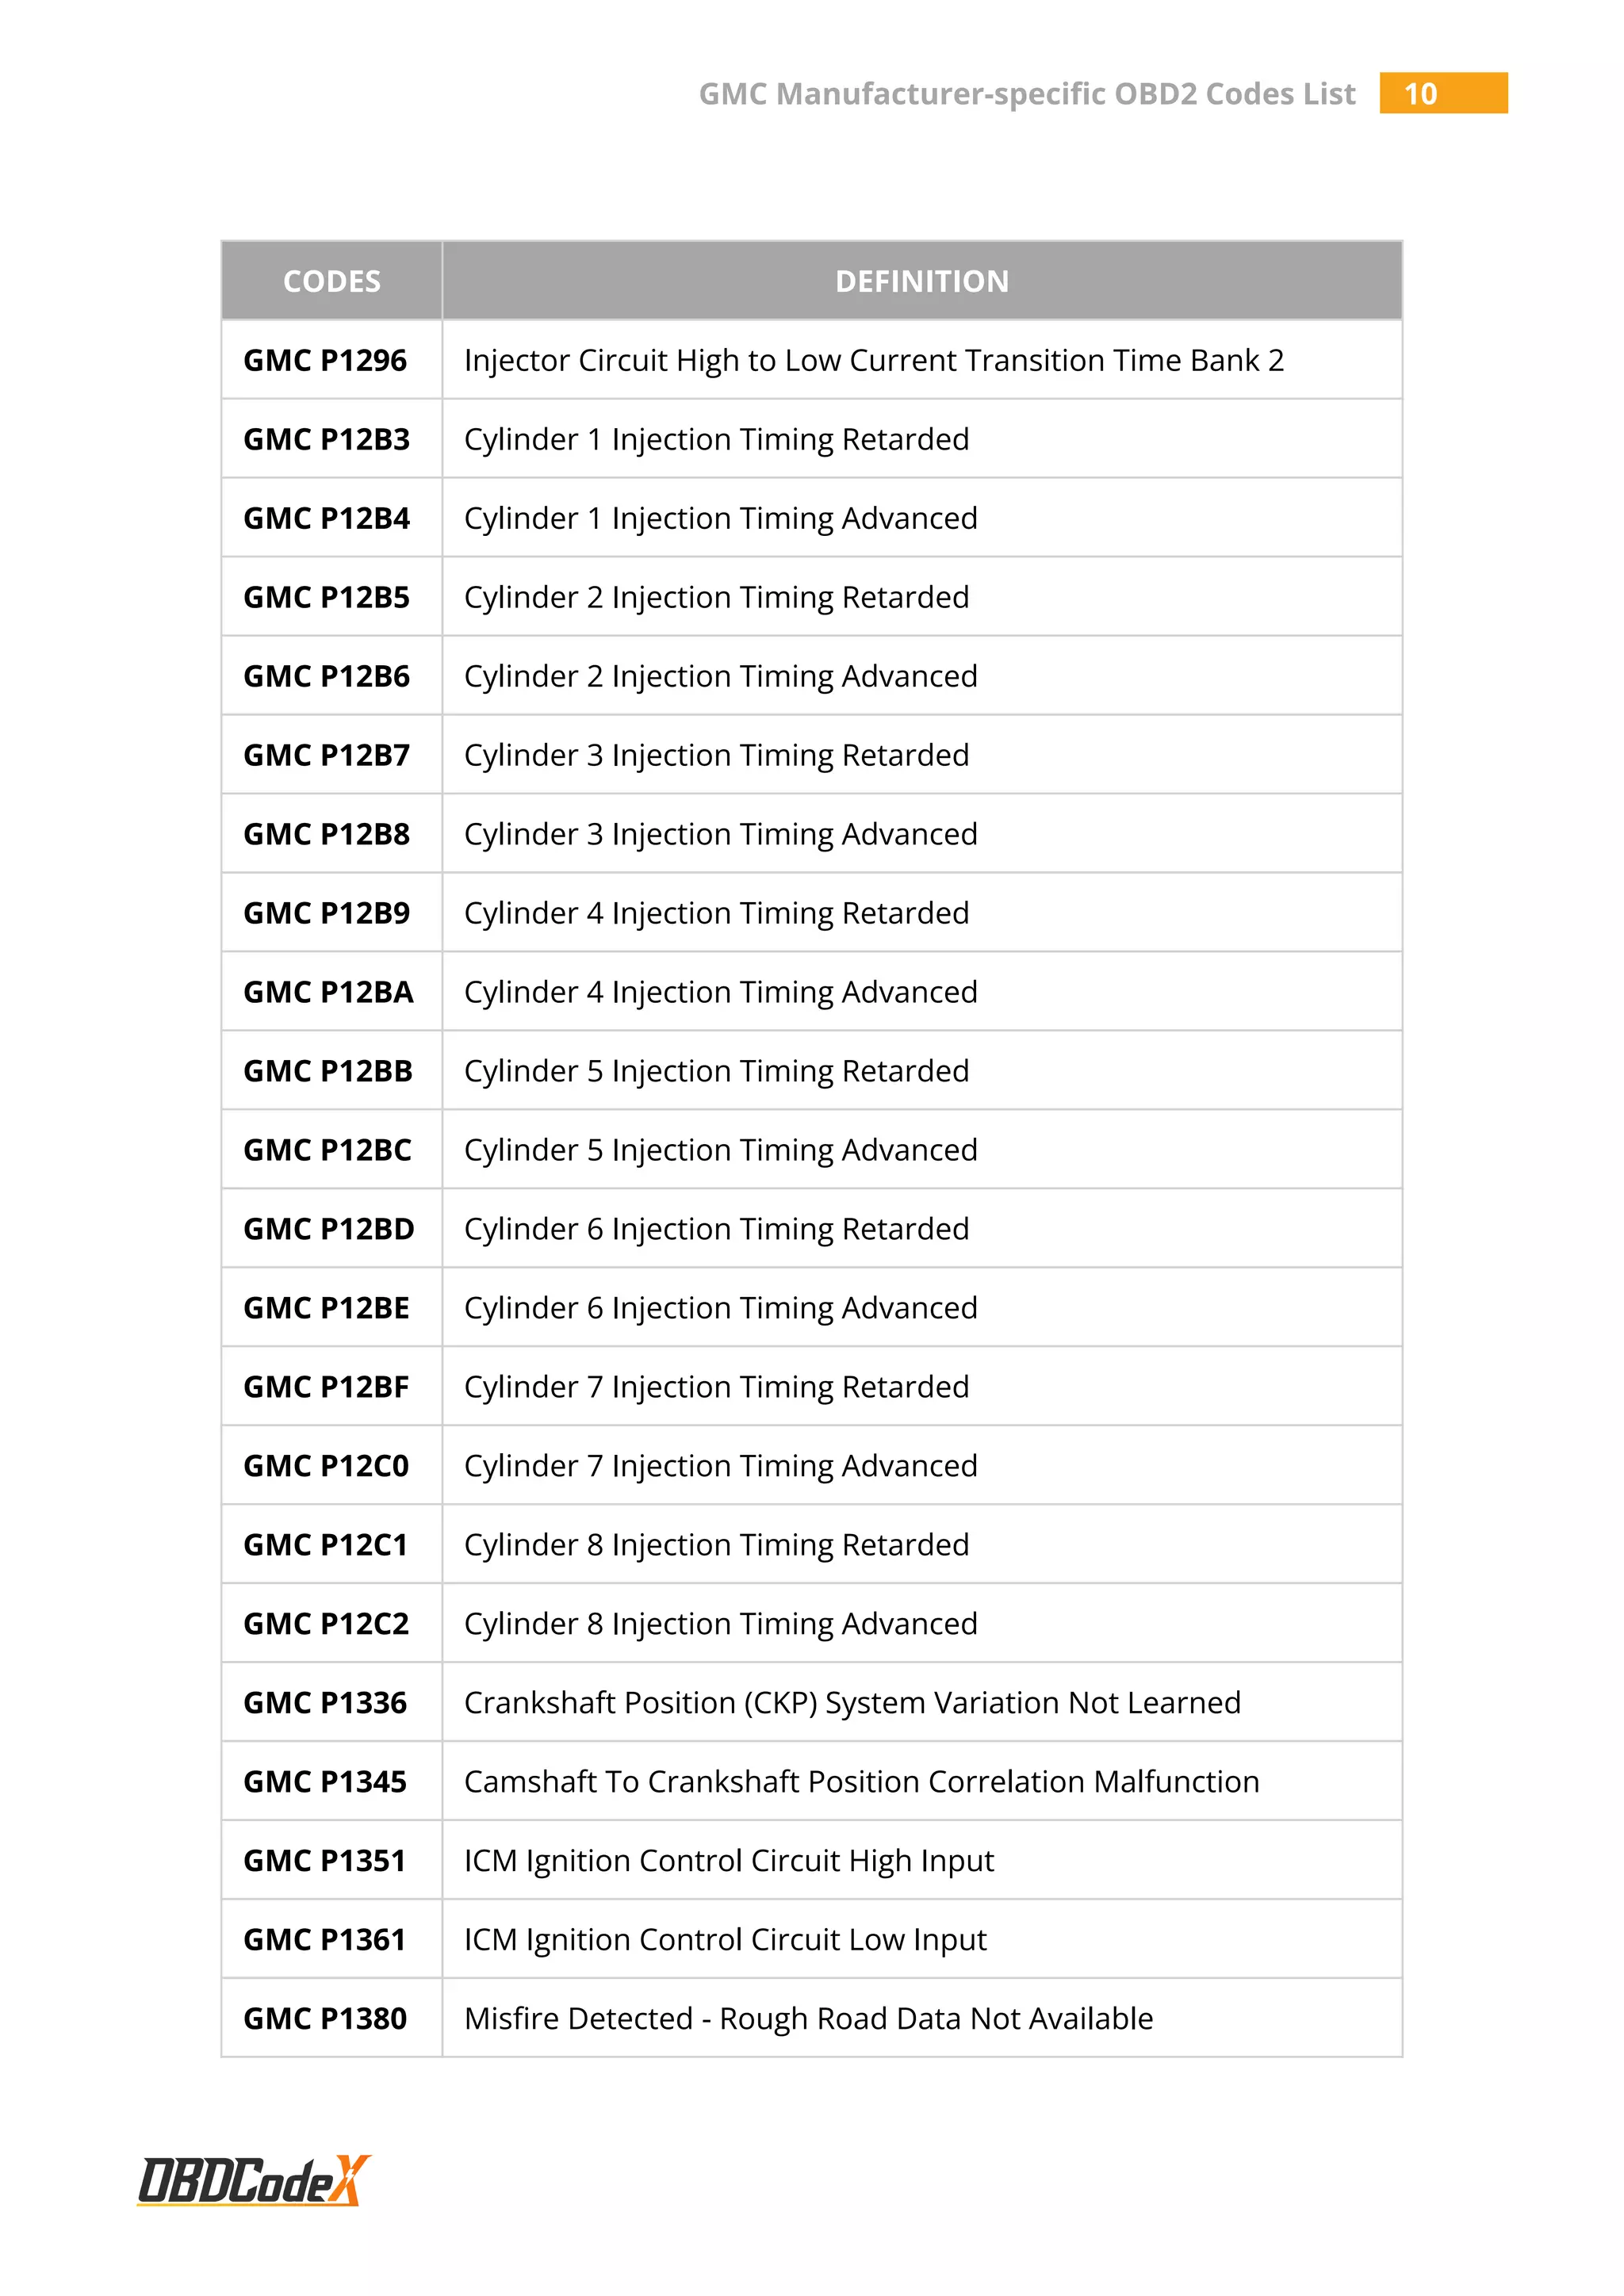1624x2296 pixels.
Task: Click the Cylinder 7 Injection Timing Advanced definition
Action: click(x=721, y=1467)
